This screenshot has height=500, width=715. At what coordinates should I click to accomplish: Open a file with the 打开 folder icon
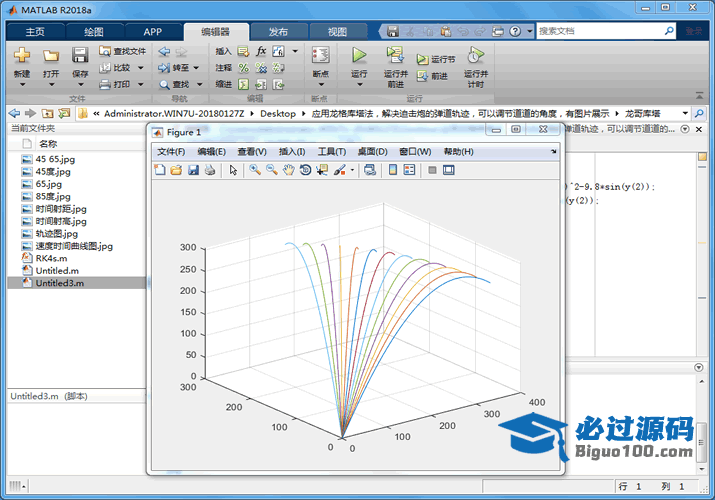(51, 56)
